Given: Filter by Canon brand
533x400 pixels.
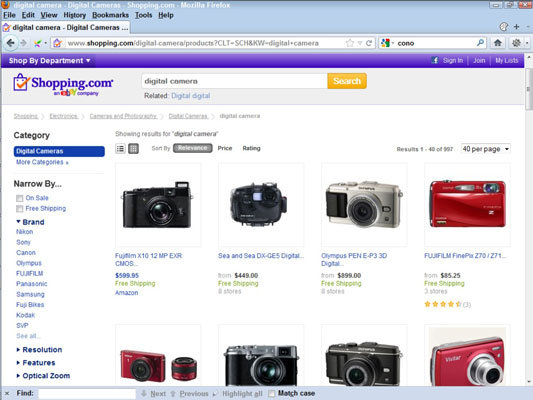Looking at the screenshot, I should [26, 253].
